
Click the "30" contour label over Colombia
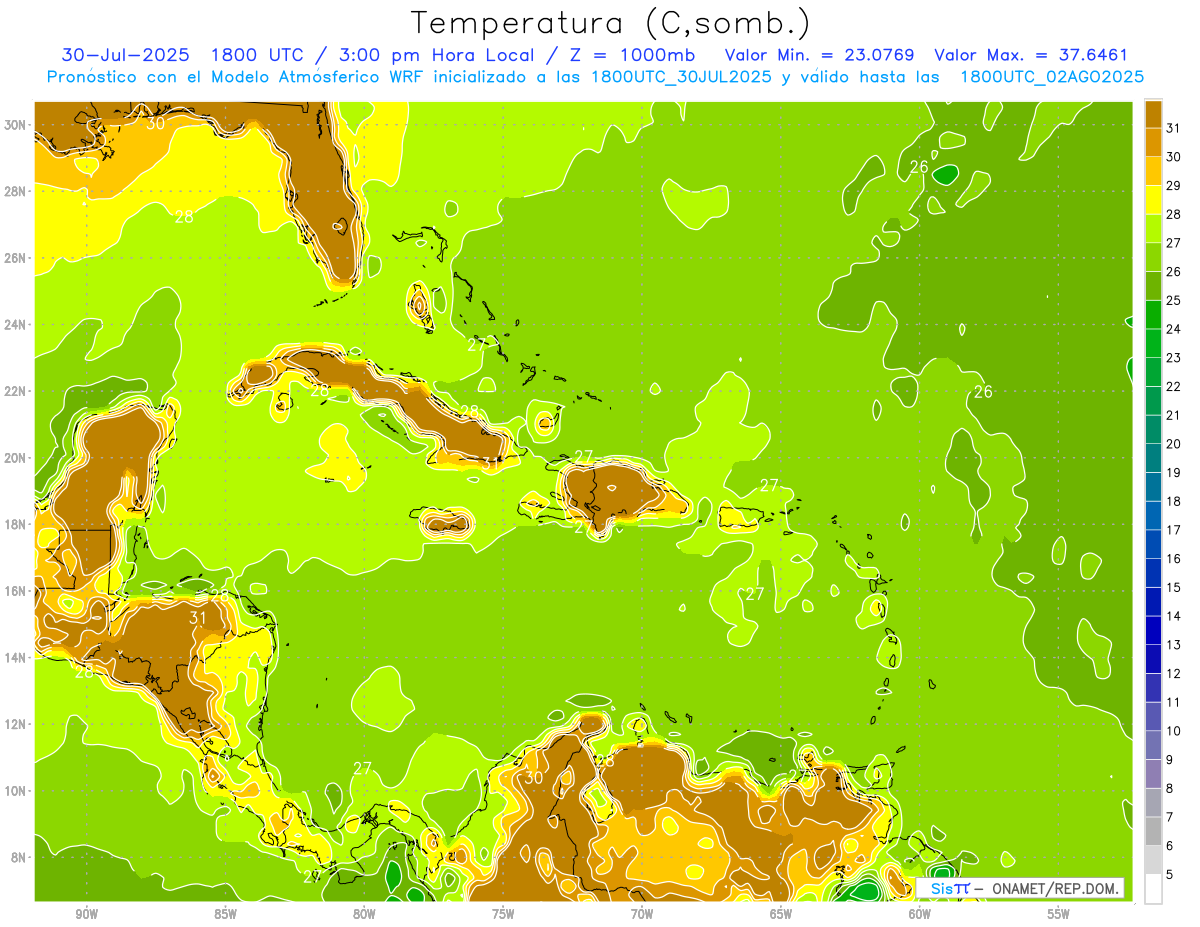pos(534,777)
